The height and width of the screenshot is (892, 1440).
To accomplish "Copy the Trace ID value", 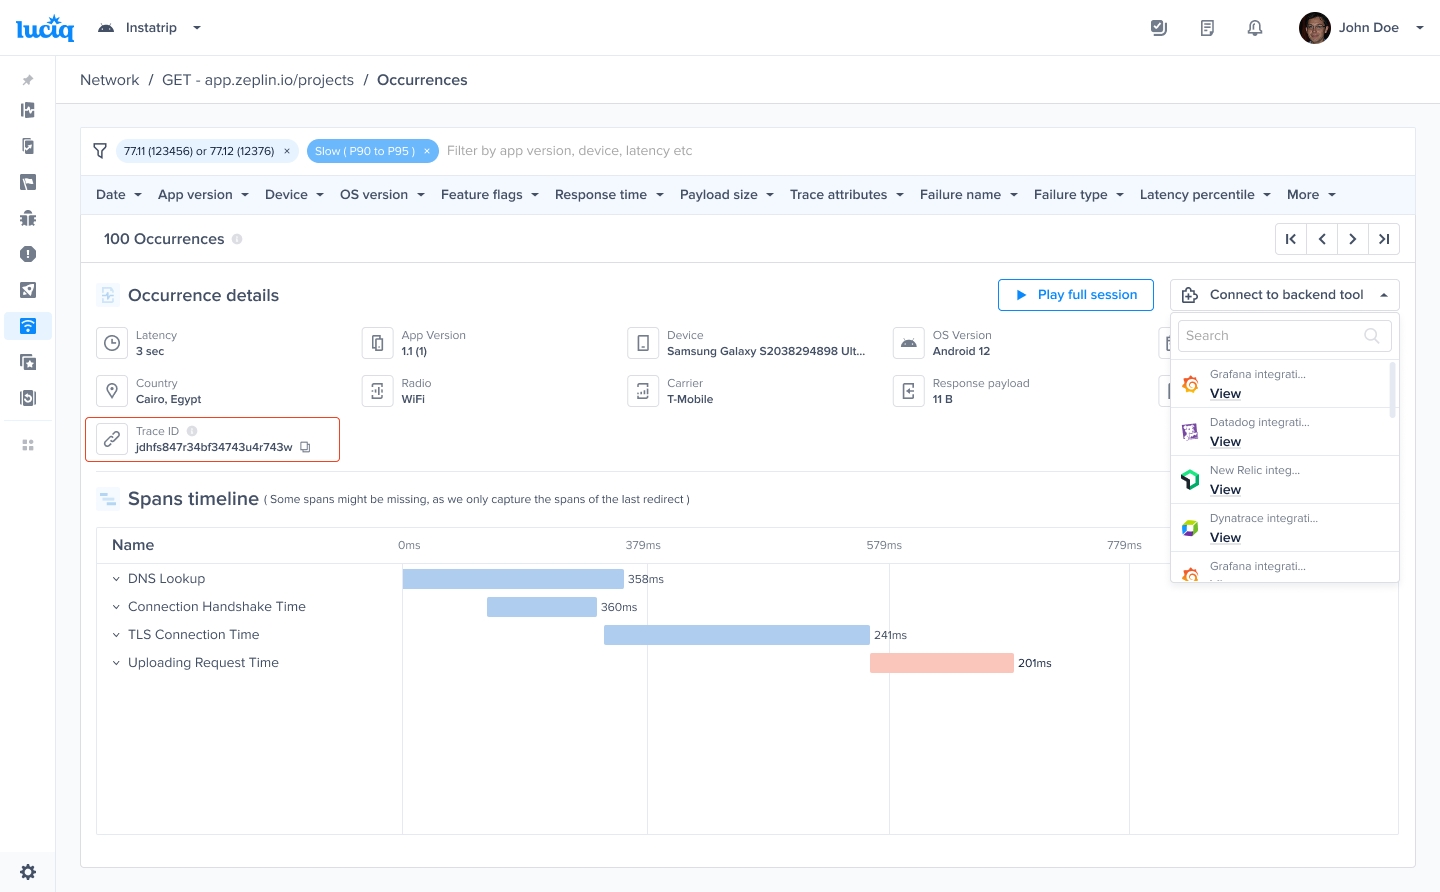I will click(x=305, y=447).
